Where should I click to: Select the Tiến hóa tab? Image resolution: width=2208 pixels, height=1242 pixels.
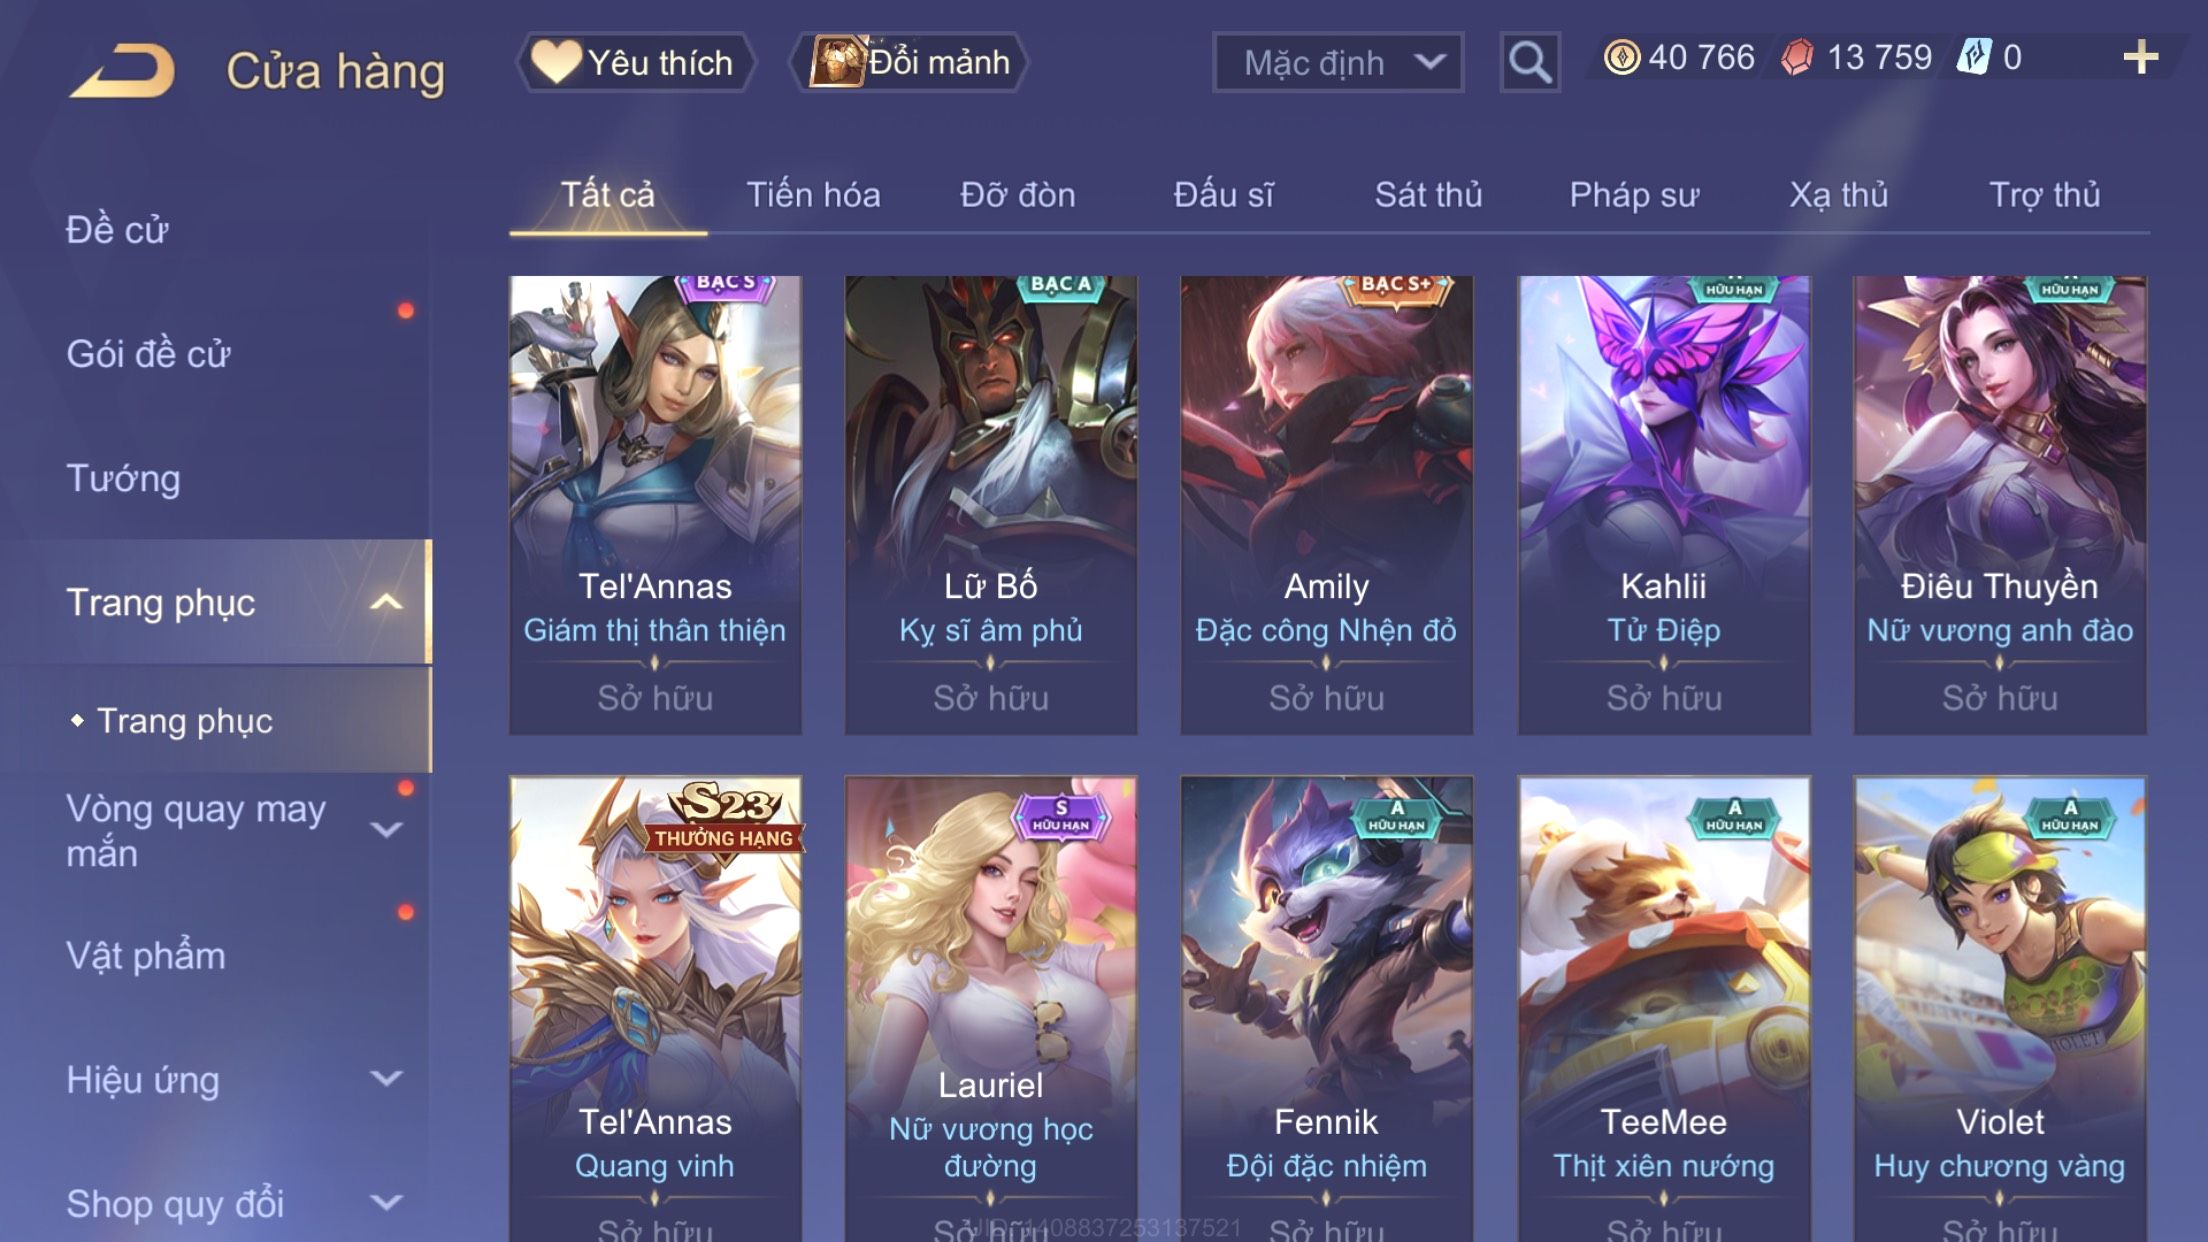click(813, 194)
